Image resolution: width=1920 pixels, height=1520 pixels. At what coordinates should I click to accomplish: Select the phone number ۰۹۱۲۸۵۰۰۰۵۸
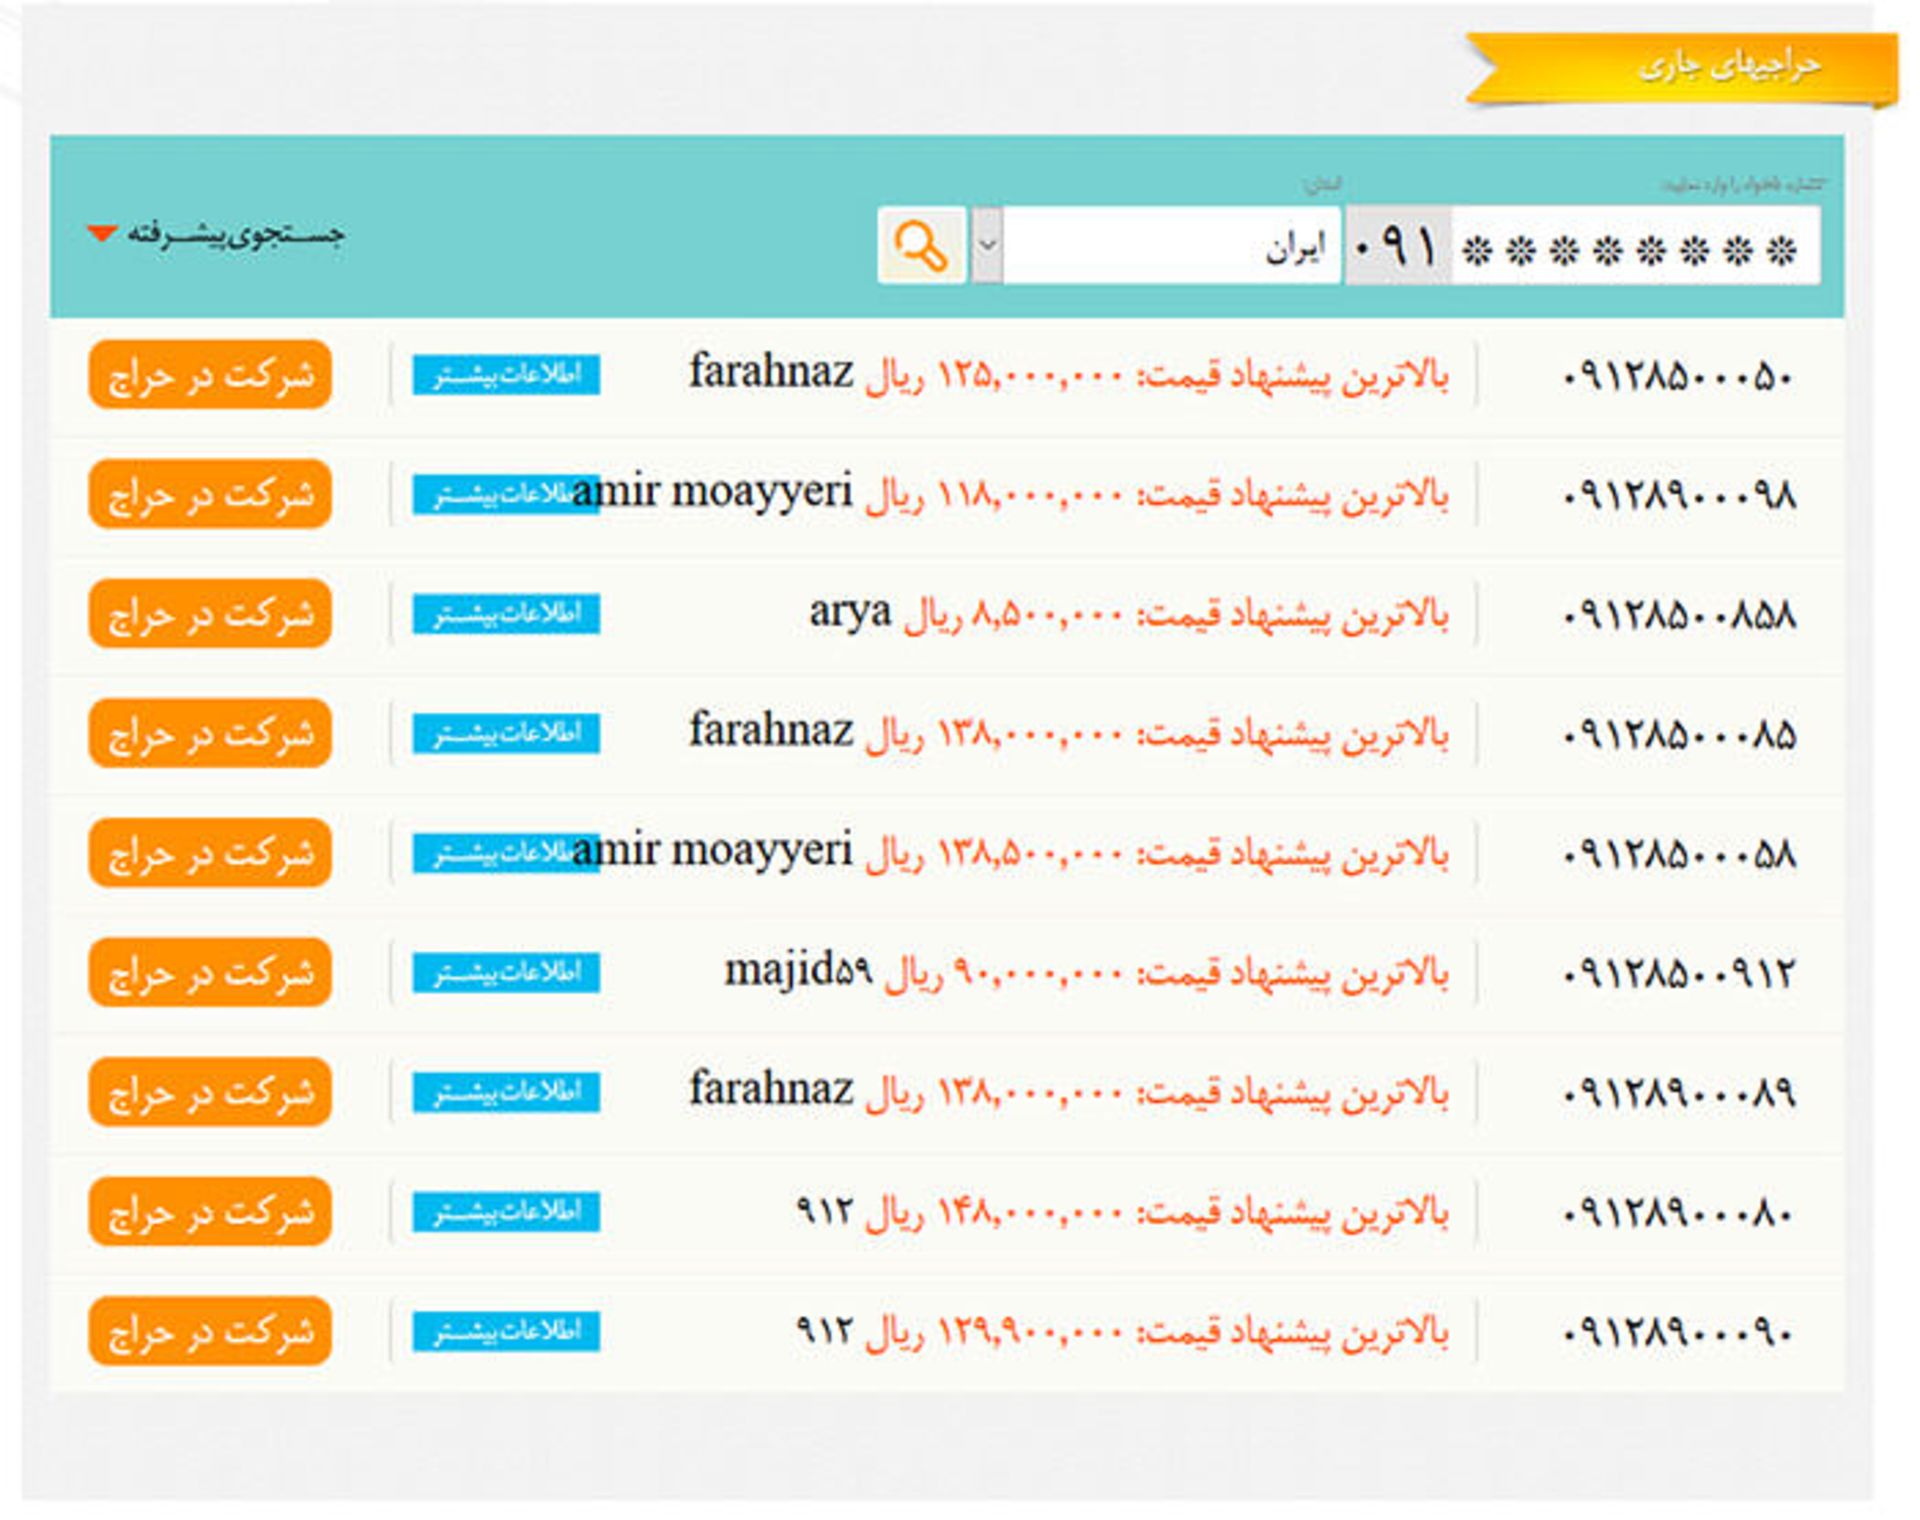(x=1678, y=854)
